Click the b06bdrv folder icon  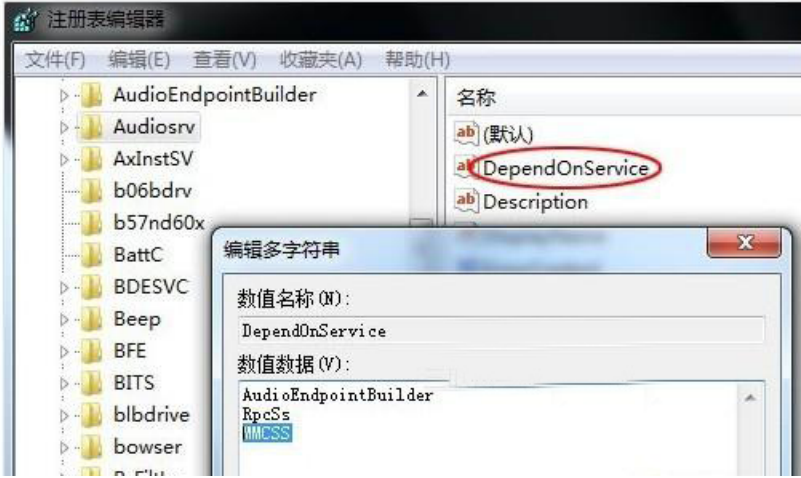[x=91, y=191]
